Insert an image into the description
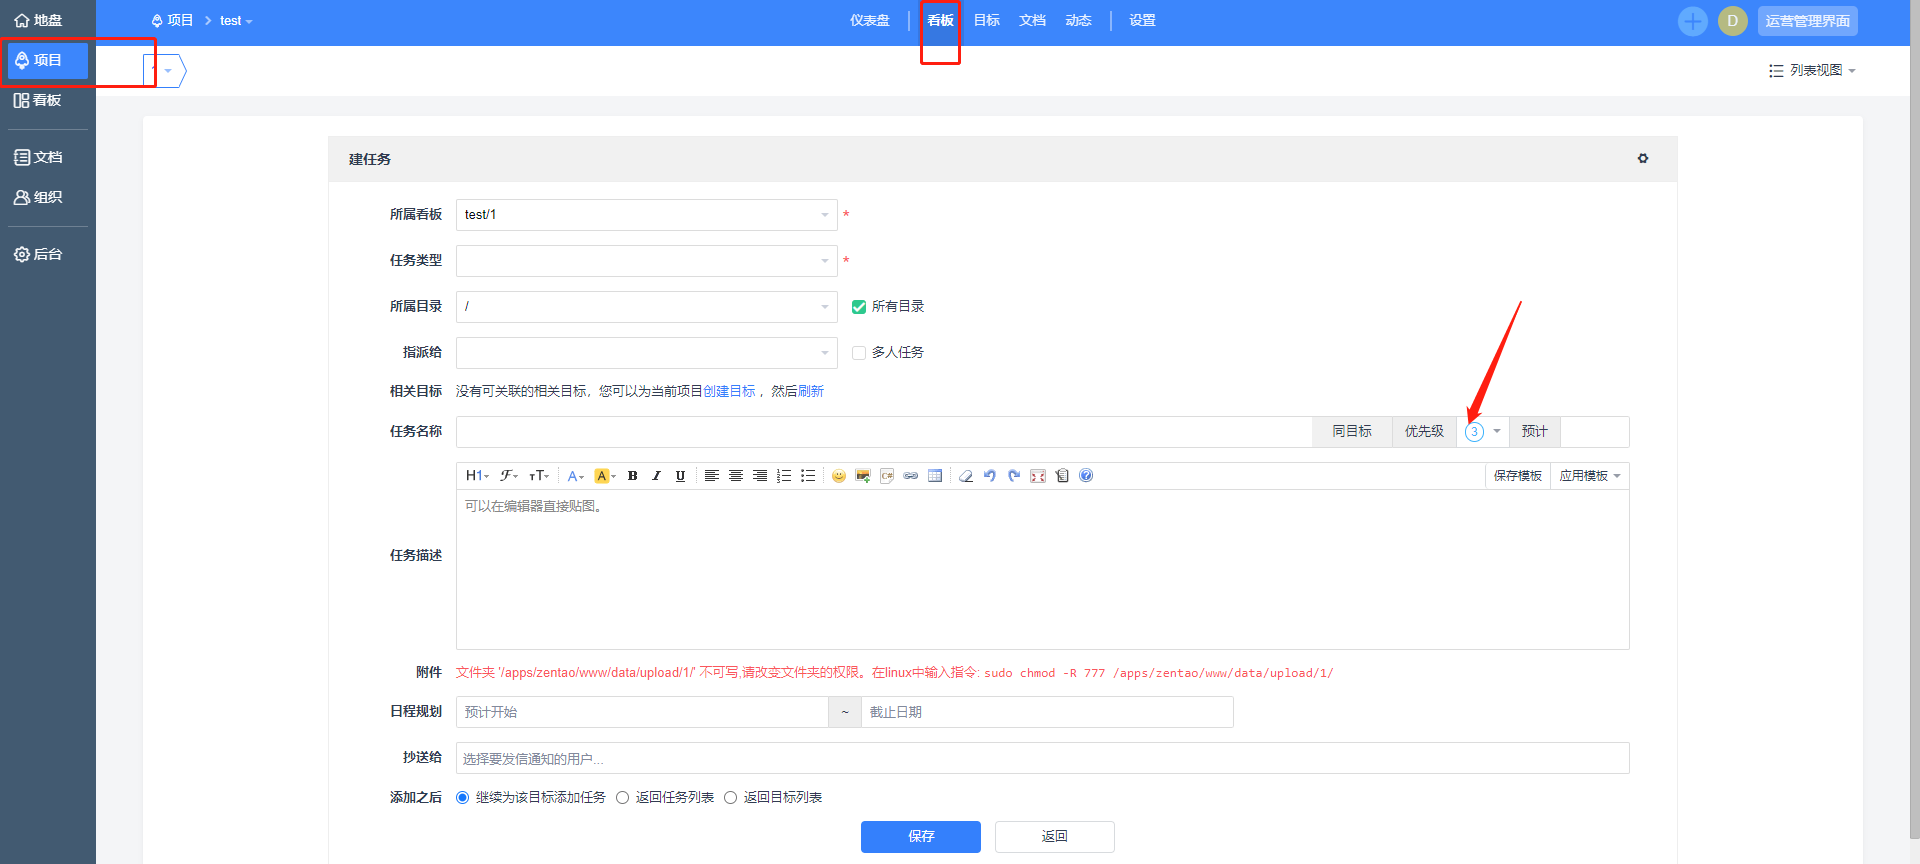 (862, 476)
